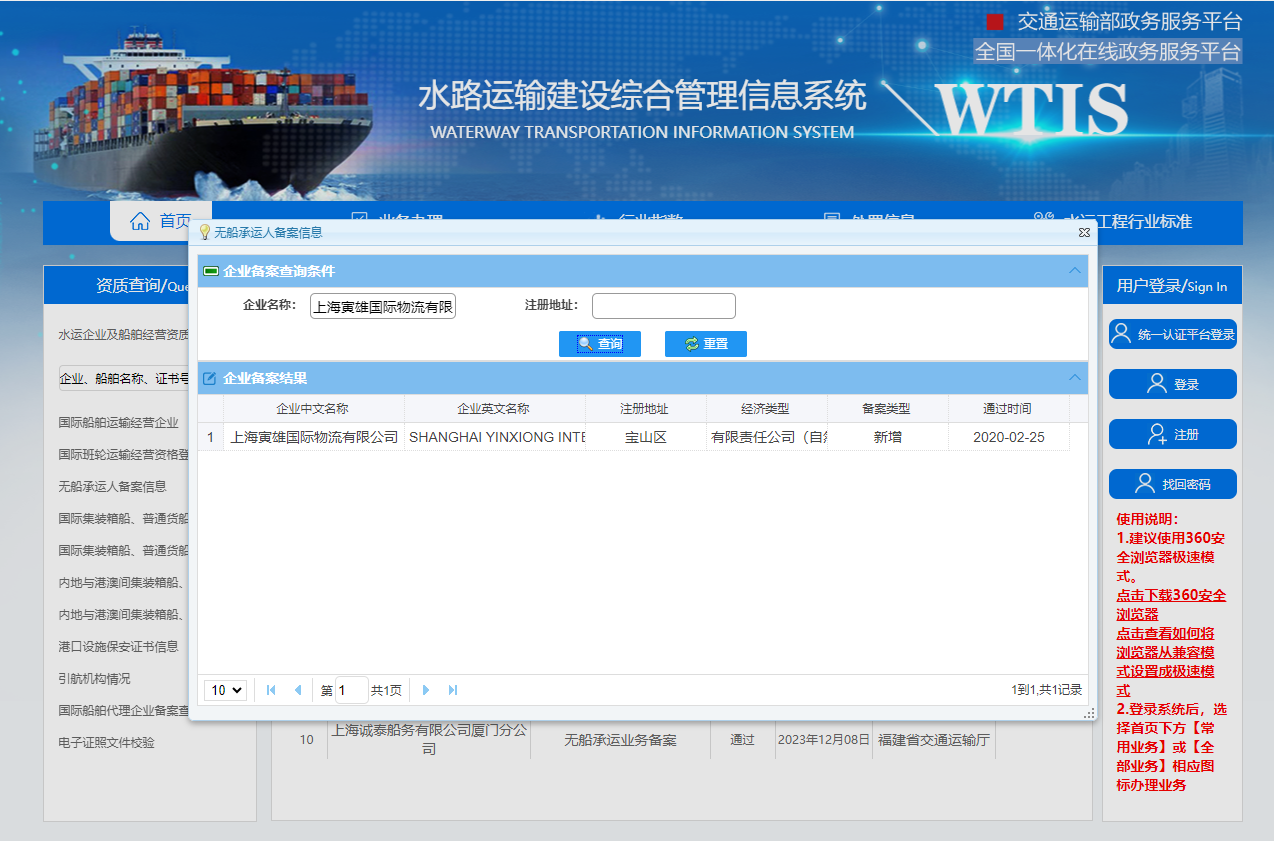Click the 找回密码 button
This screenshot has width=1274, height=841.
pyautogui.click(x=1172, y=484)
